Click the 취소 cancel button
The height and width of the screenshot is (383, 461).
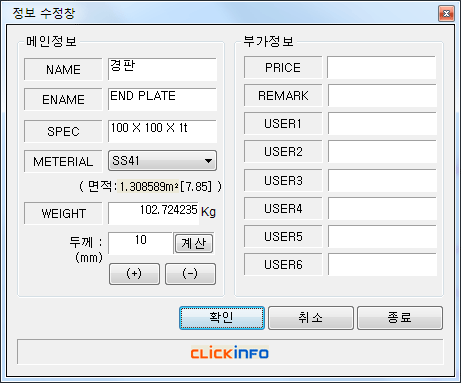pyautogui.click(x=311, y=318)
